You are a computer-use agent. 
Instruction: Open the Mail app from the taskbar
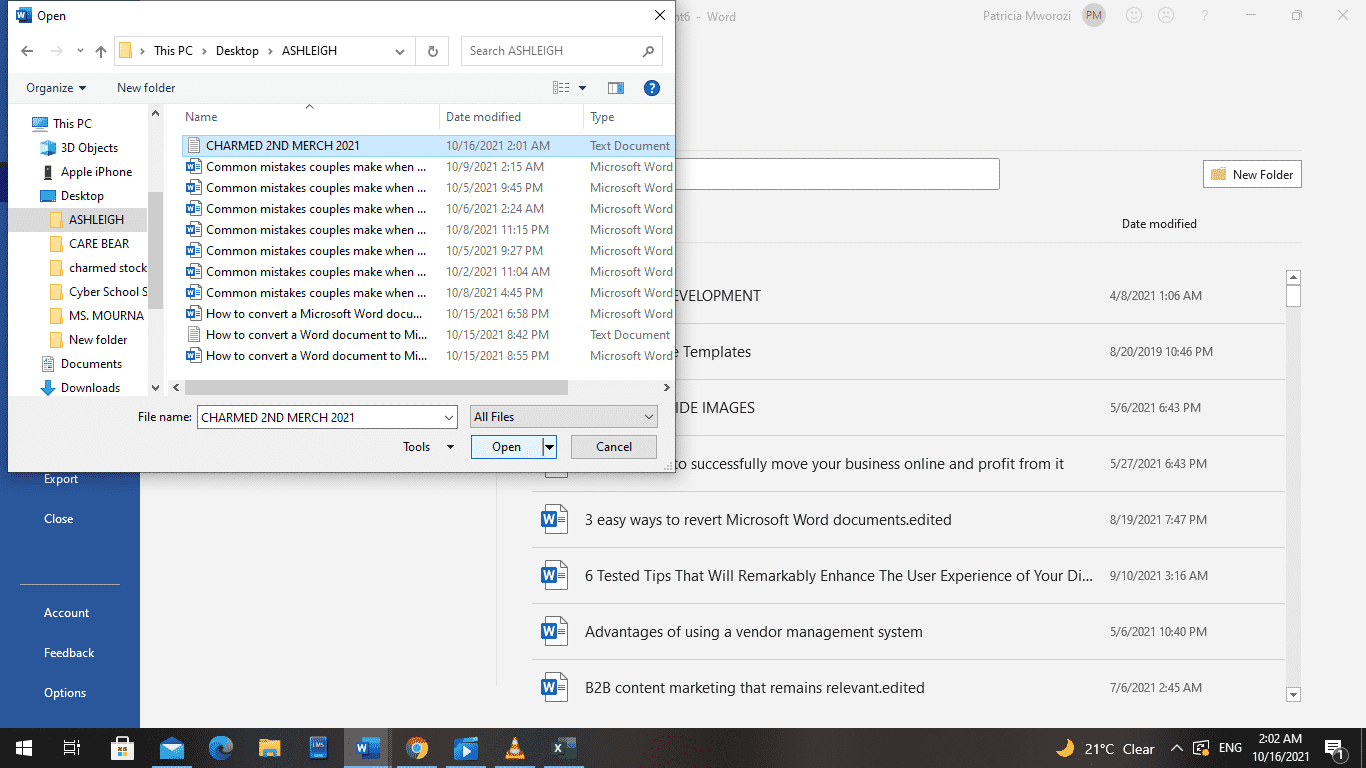pyautogui.click(x=171, y=748)
